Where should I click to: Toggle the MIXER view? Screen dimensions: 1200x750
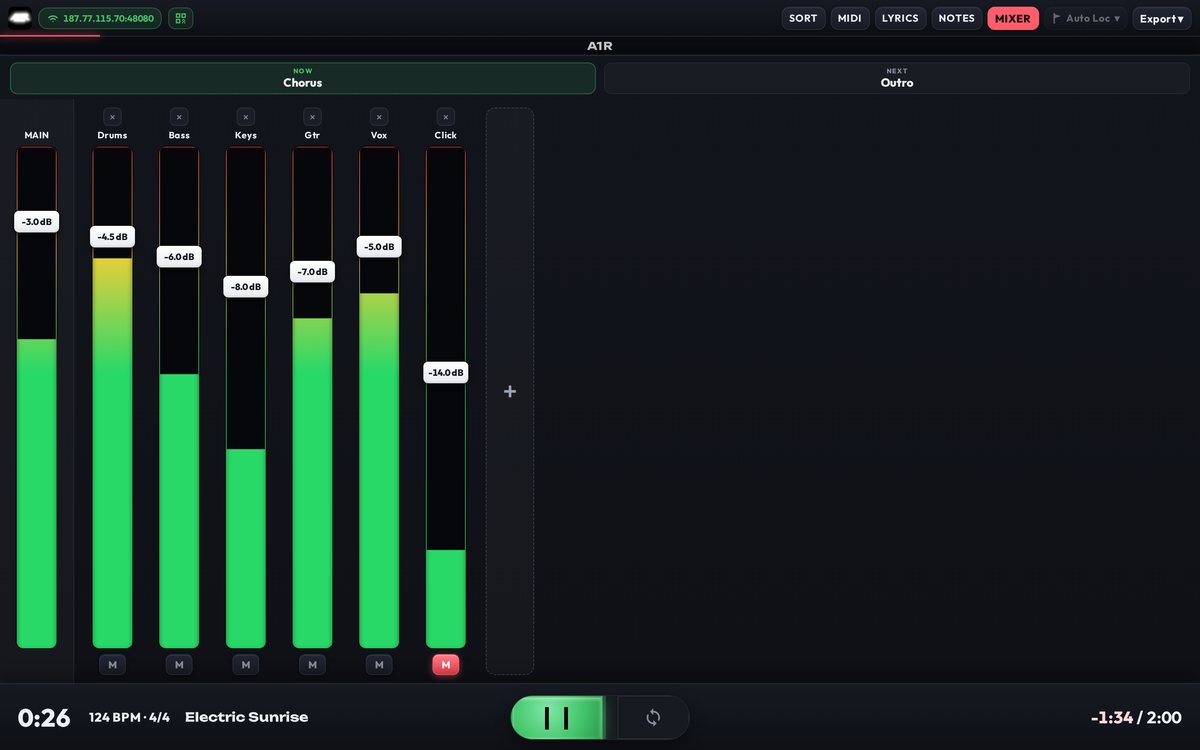(x=1013, y=18)
